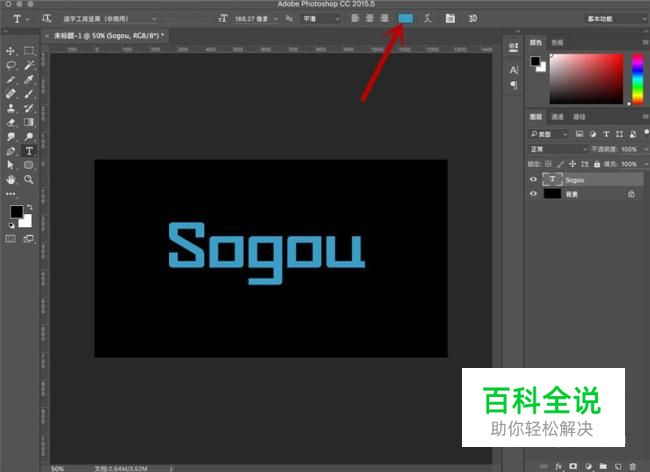Viewport: 650px width, 472px height.
Task: Toggle filter for type layers
Action: pos(606,134)
